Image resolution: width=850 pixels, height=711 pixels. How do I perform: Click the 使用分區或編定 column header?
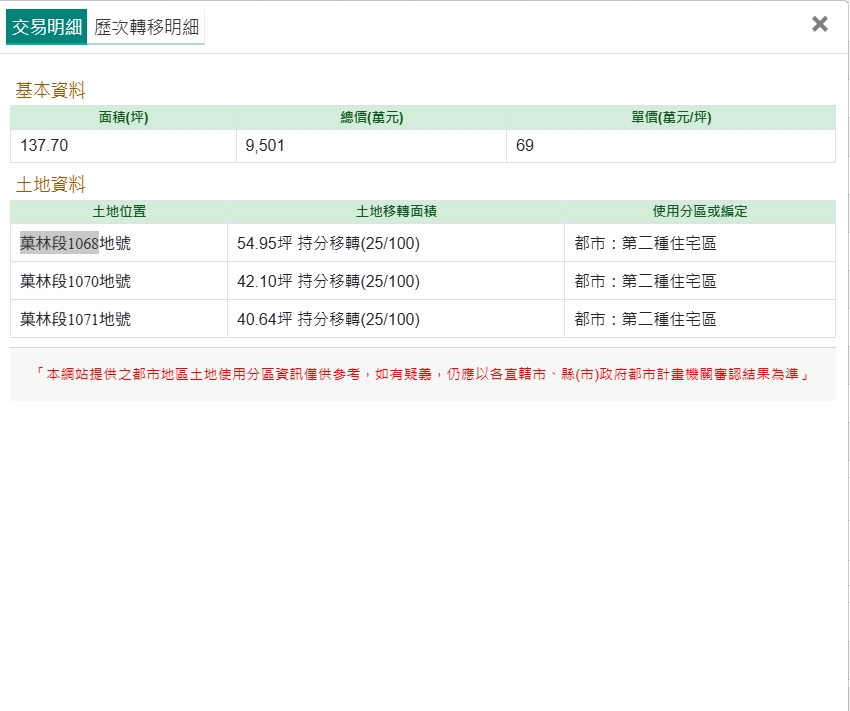[699, 212]
